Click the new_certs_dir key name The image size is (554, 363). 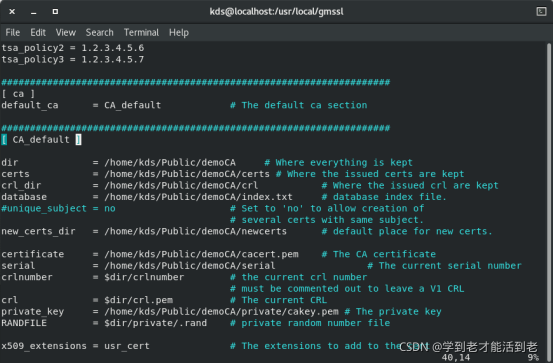coord(39,231)
